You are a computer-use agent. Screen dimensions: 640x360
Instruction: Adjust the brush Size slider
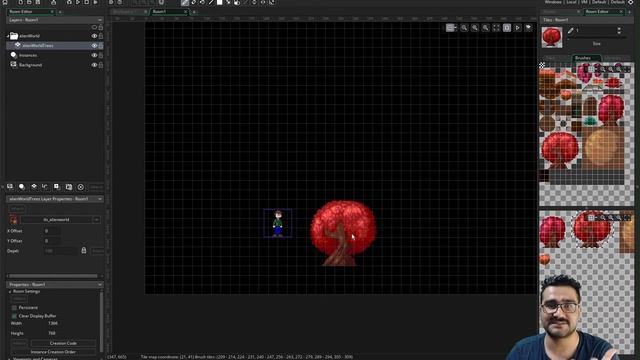(x=596, y=38)
